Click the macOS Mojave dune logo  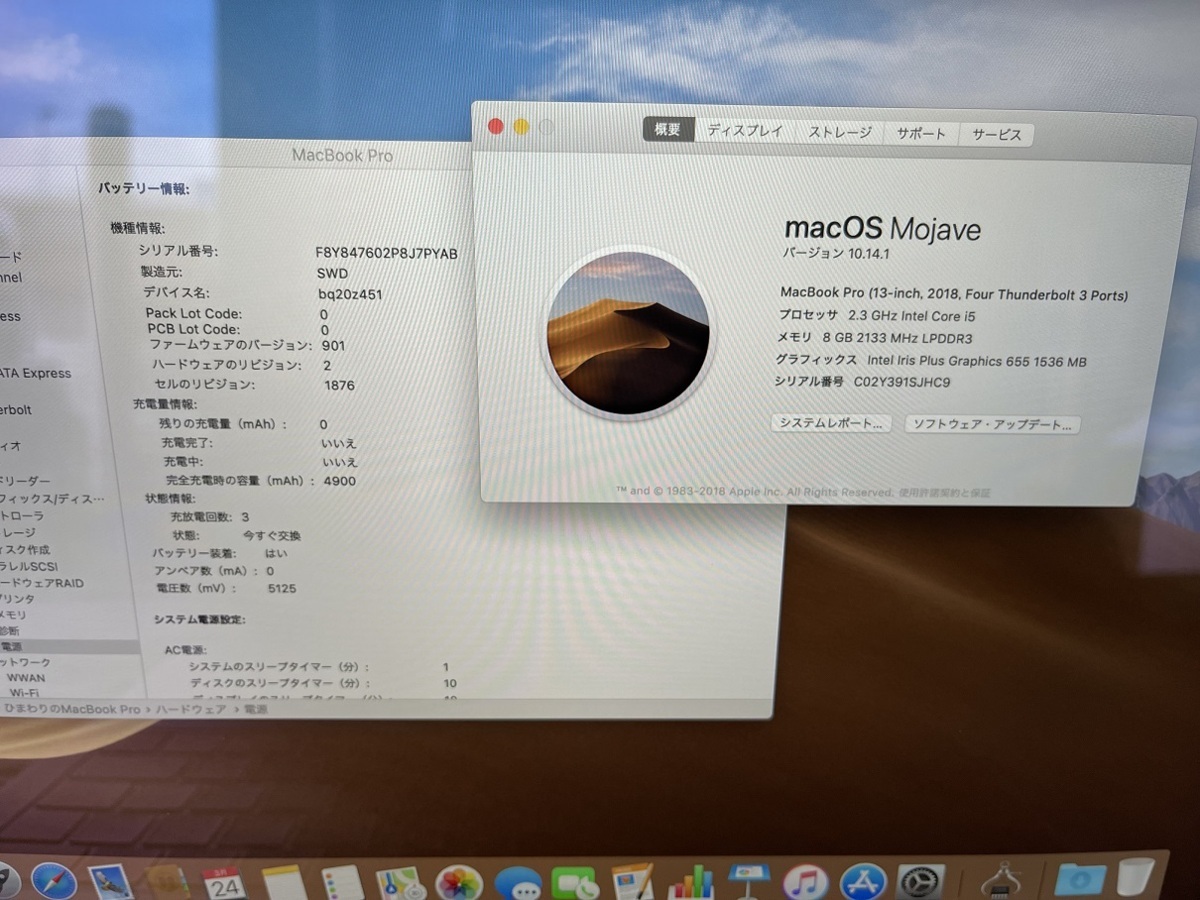coord(629,333)
